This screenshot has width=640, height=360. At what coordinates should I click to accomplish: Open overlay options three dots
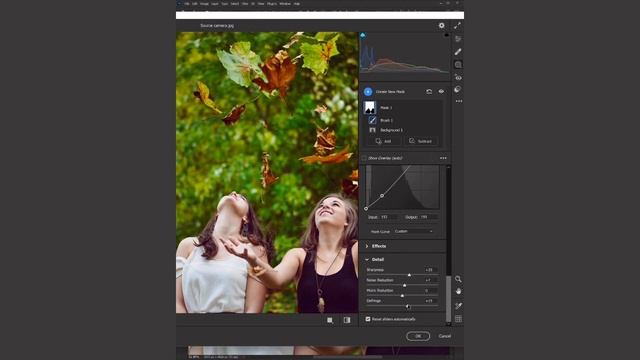point(443,158)
